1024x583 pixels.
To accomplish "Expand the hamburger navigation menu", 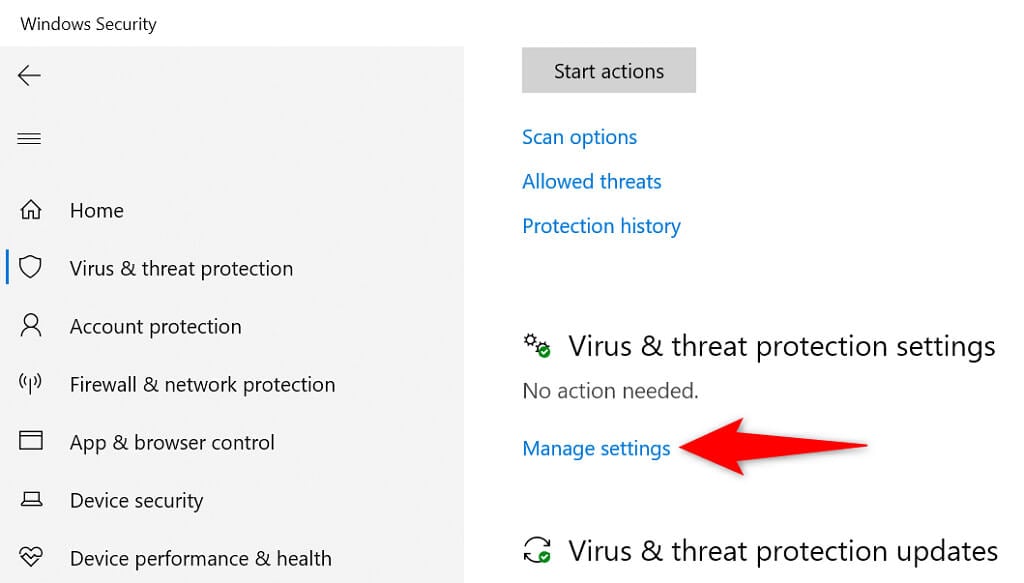I will (x=29, y=138).
